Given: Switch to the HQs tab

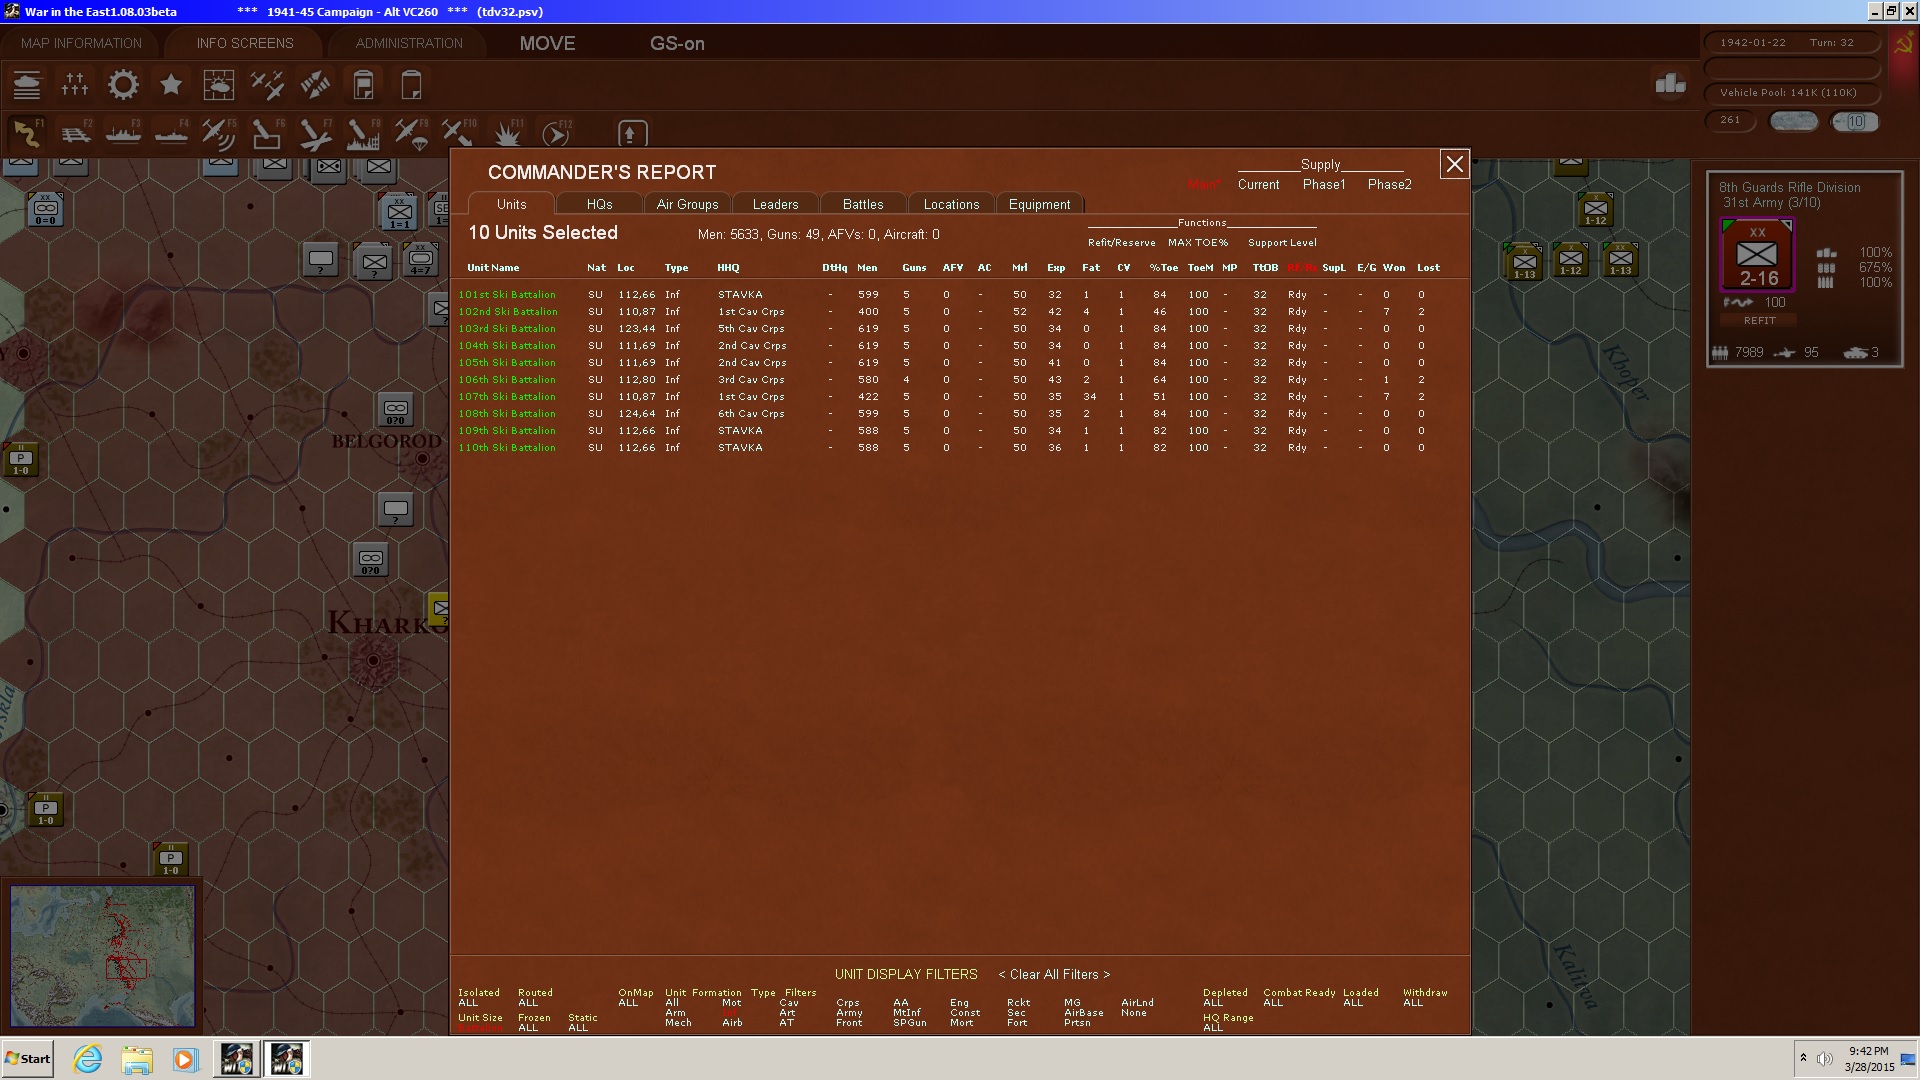Looking at the screenshot, I should tap(600, 204).
